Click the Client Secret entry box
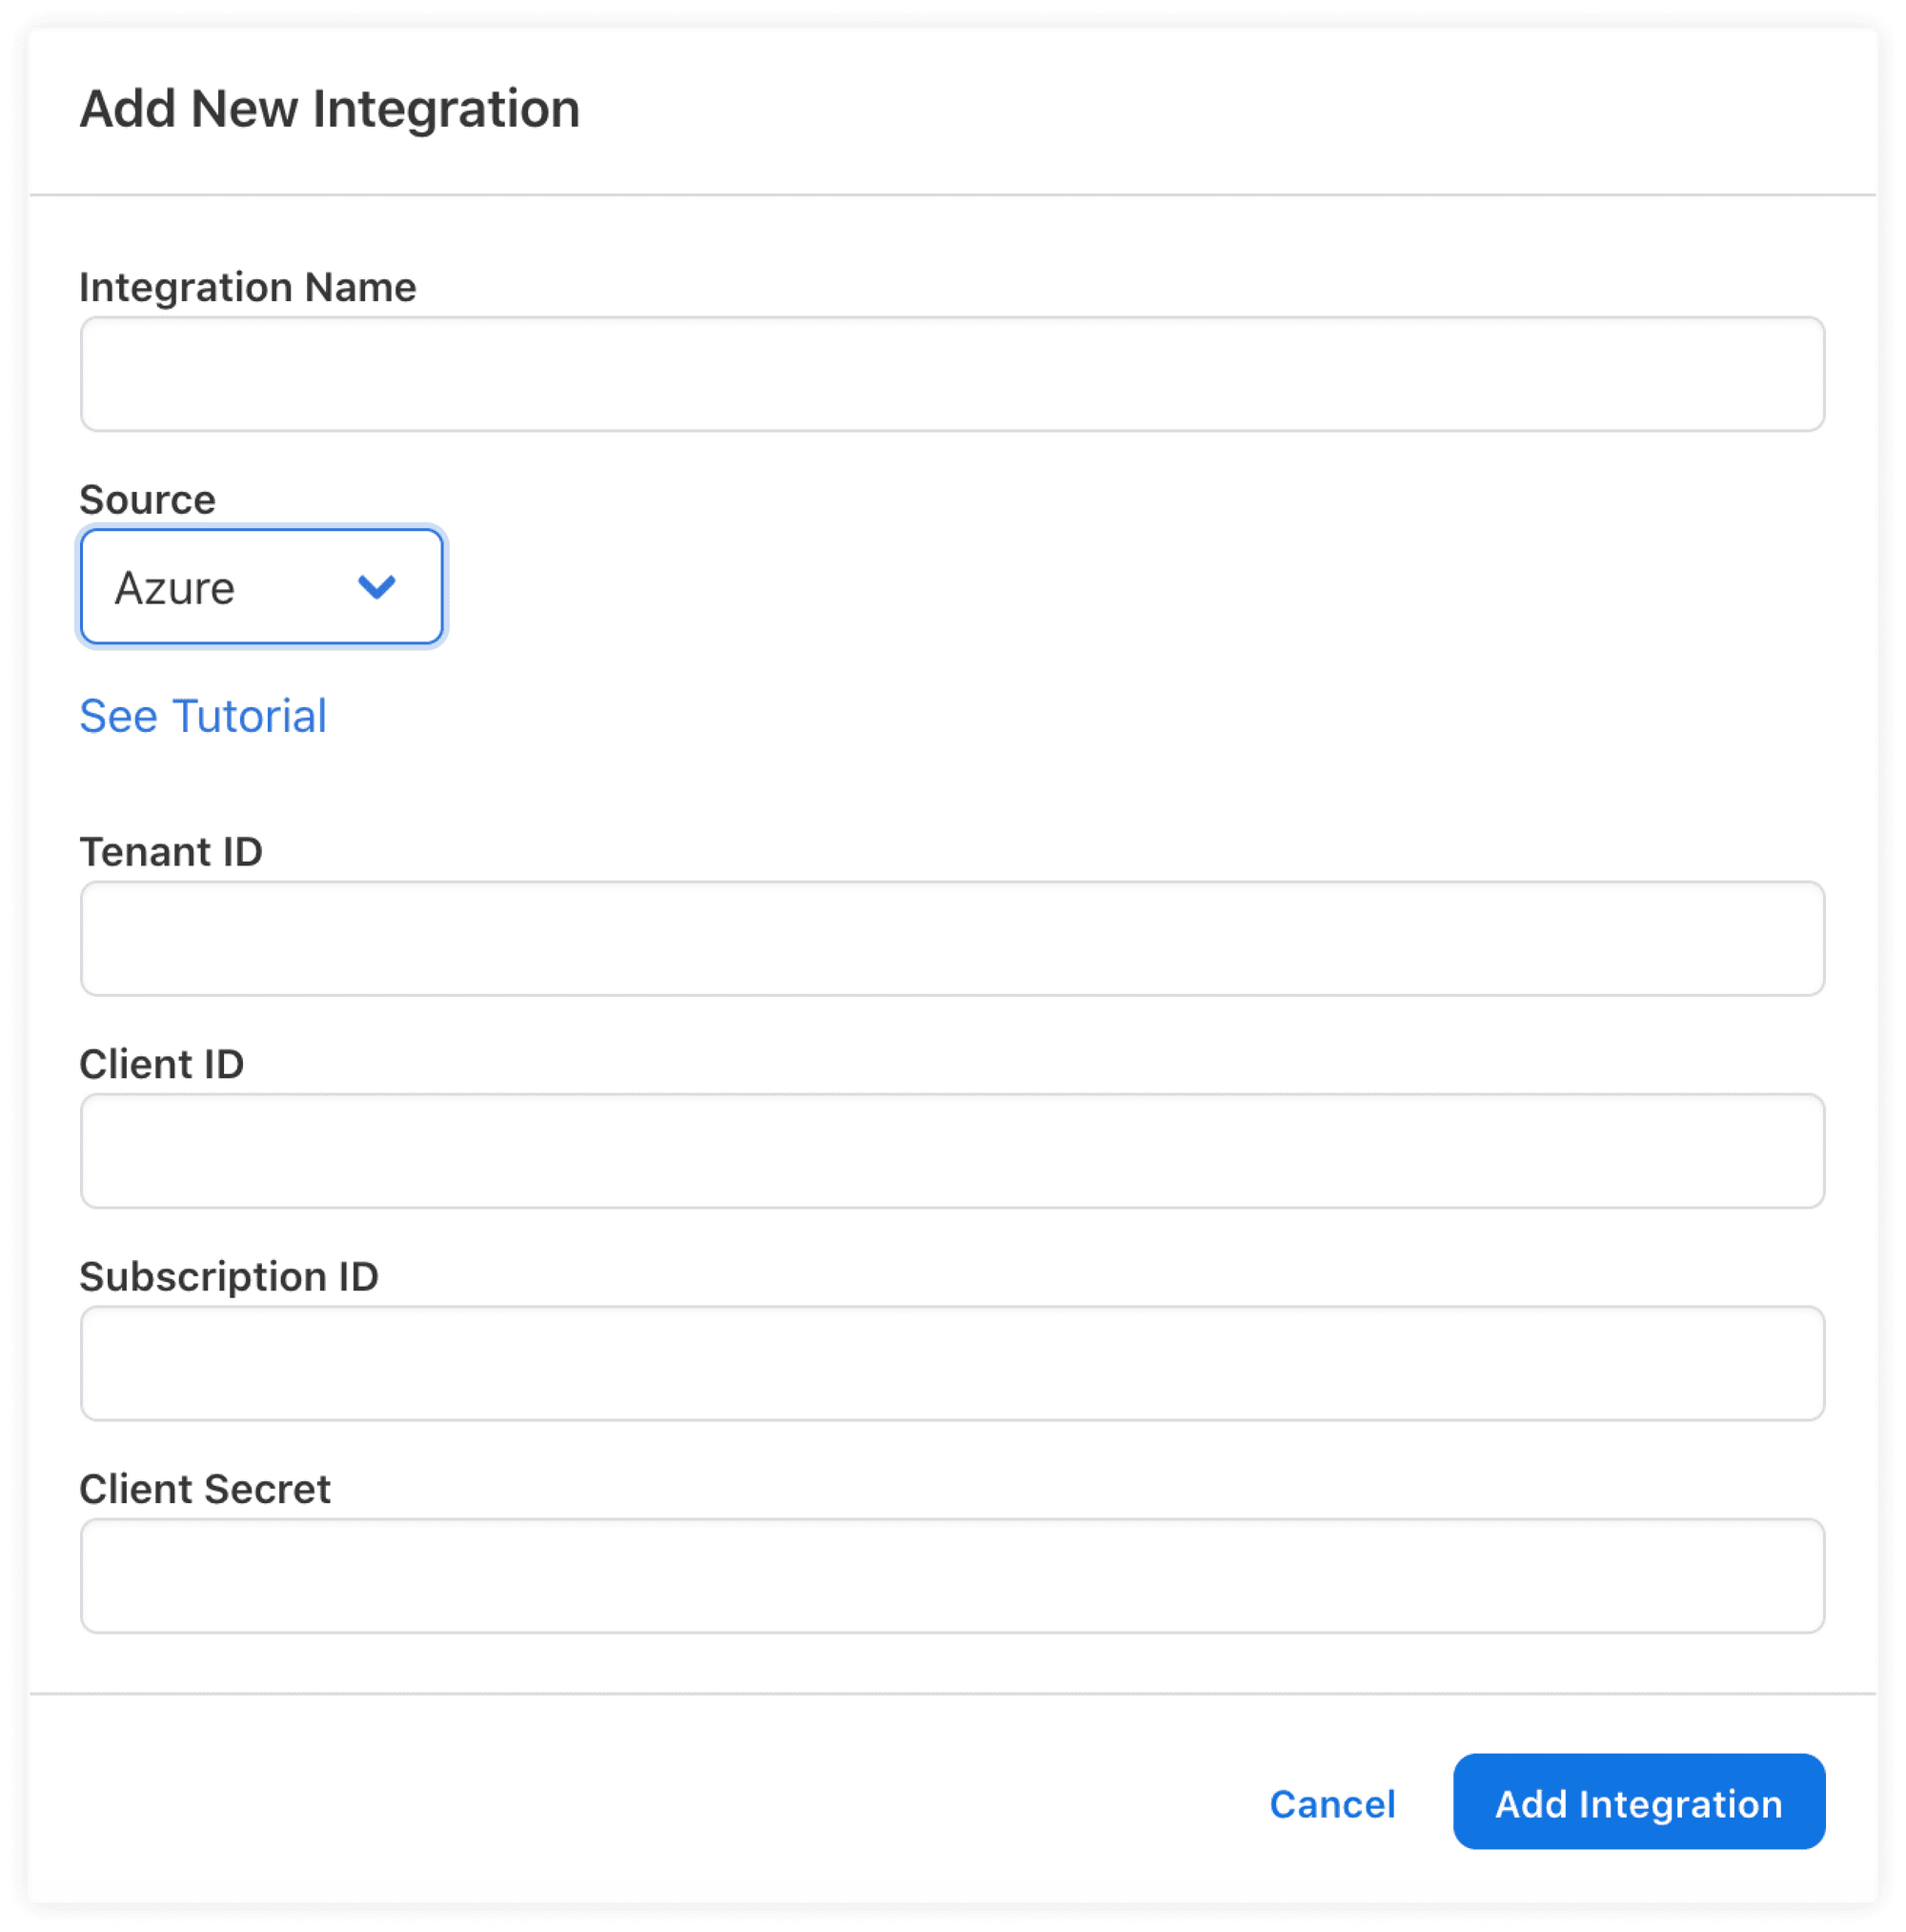This screenshot has width=1906, height=1932. click(950, 1575)
